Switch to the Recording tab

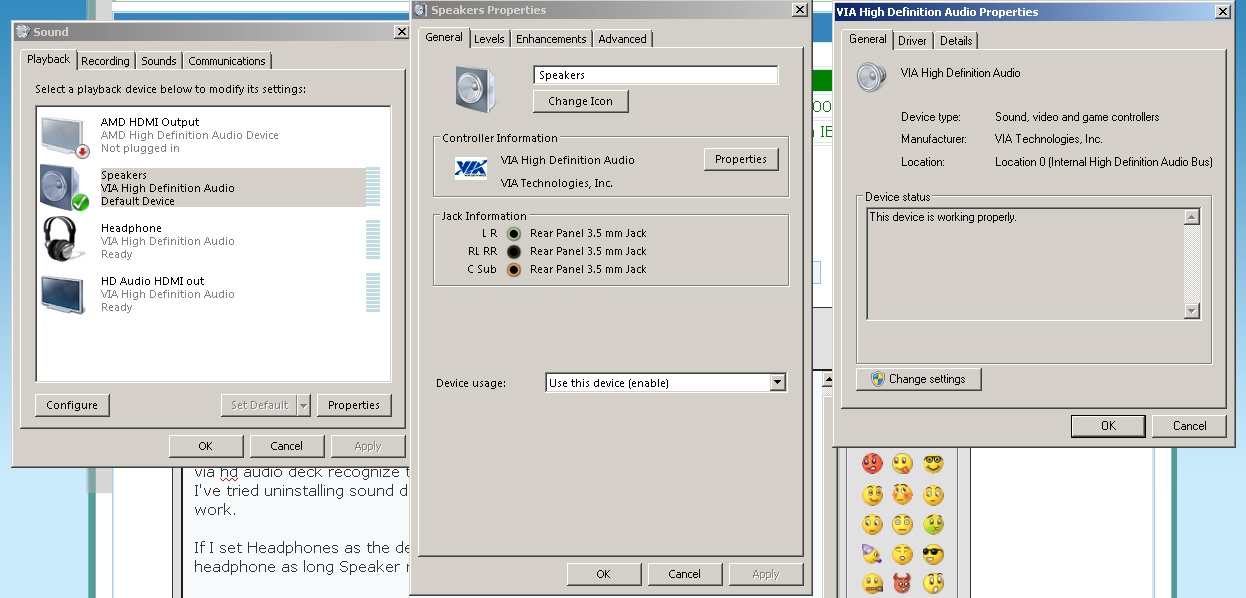[105, 61]
